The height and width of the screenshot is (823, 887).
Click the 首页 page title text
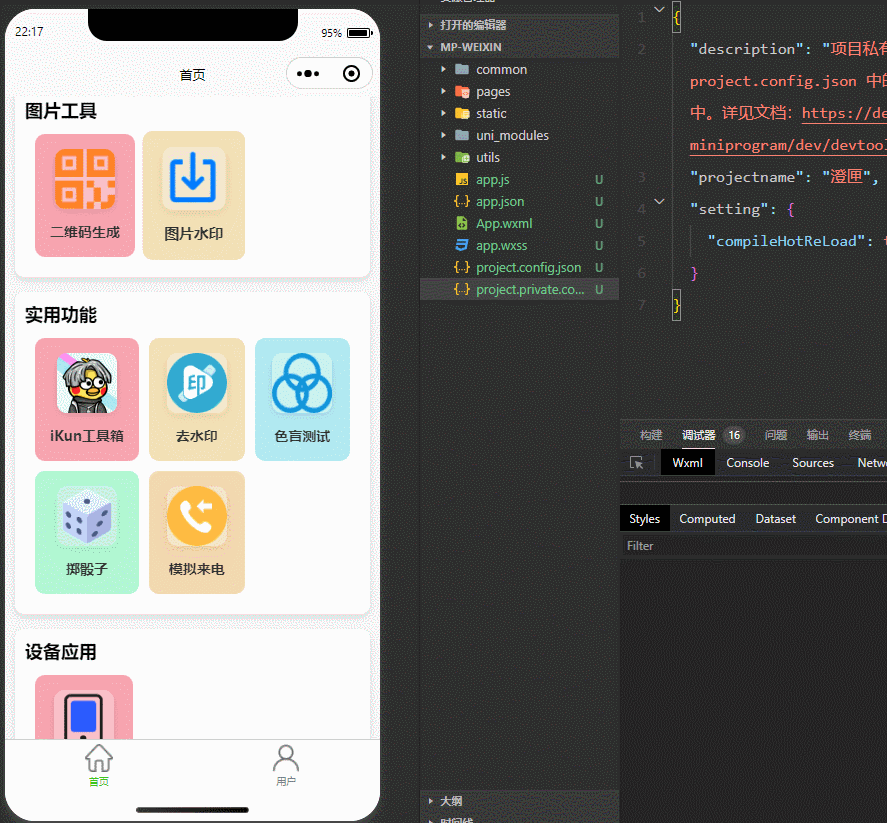tap(192, 75)
